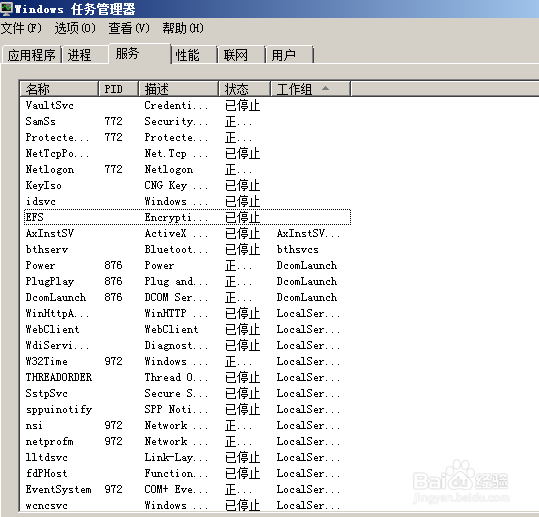Viewport: 539px width, 517px height.
Task: Select the WdiServi... service row
Action: pyautogui.click(x=187, y=345)
